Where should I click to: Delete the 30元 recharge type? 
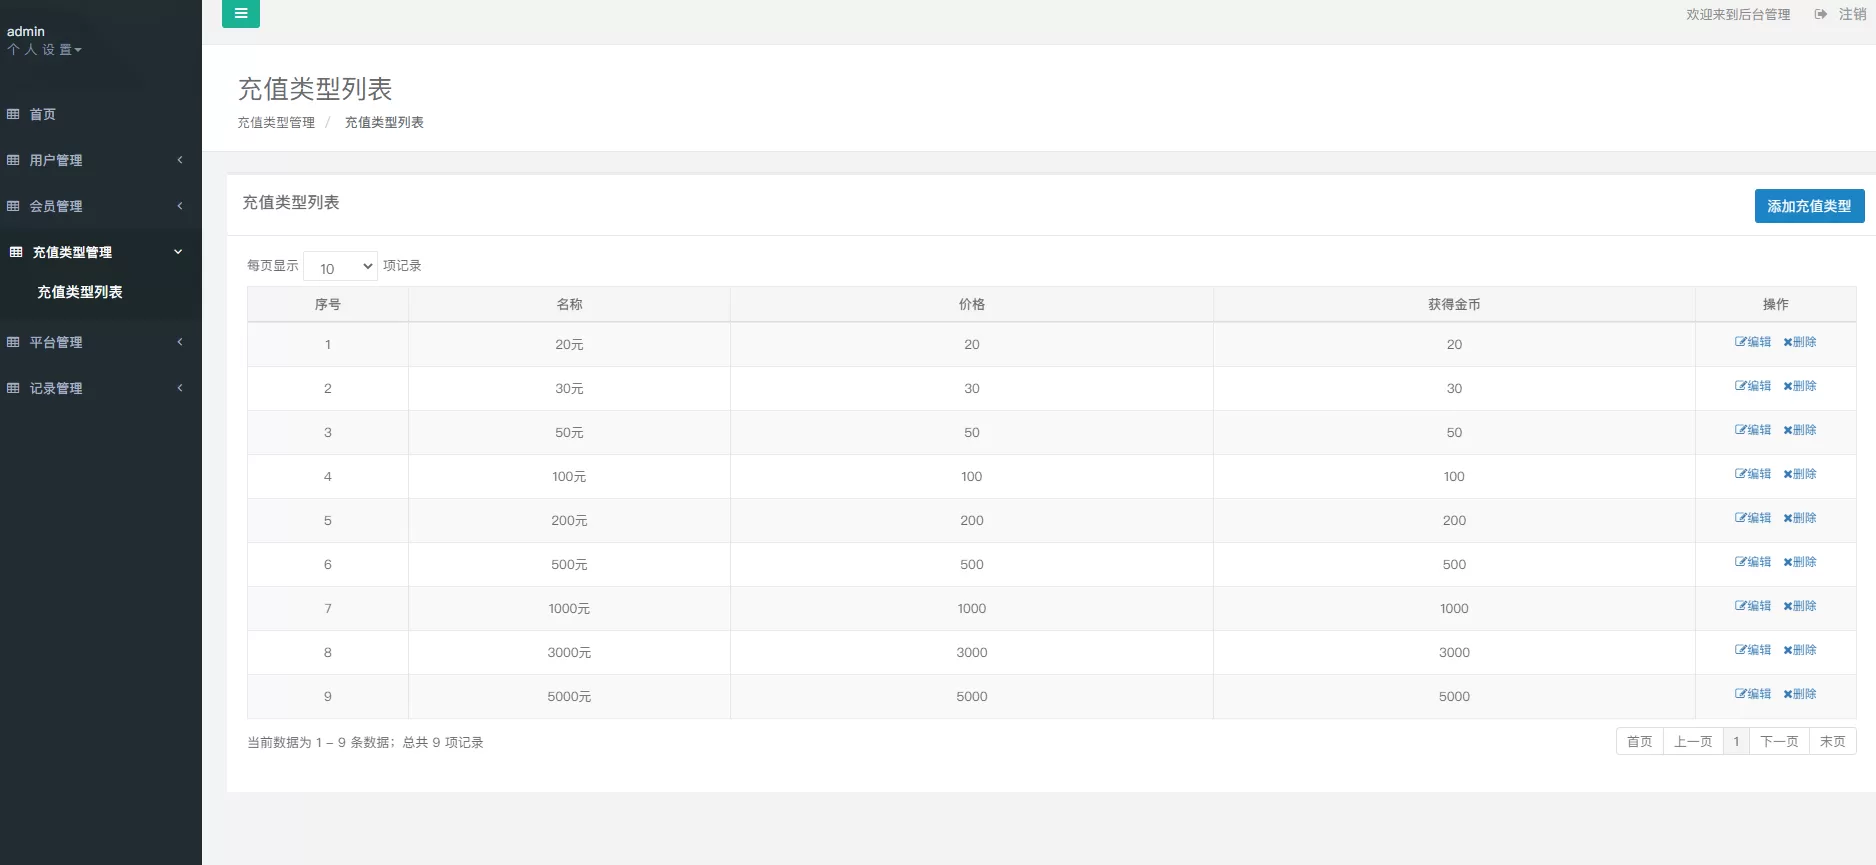pyautogui.click(x=1799, y=386)
